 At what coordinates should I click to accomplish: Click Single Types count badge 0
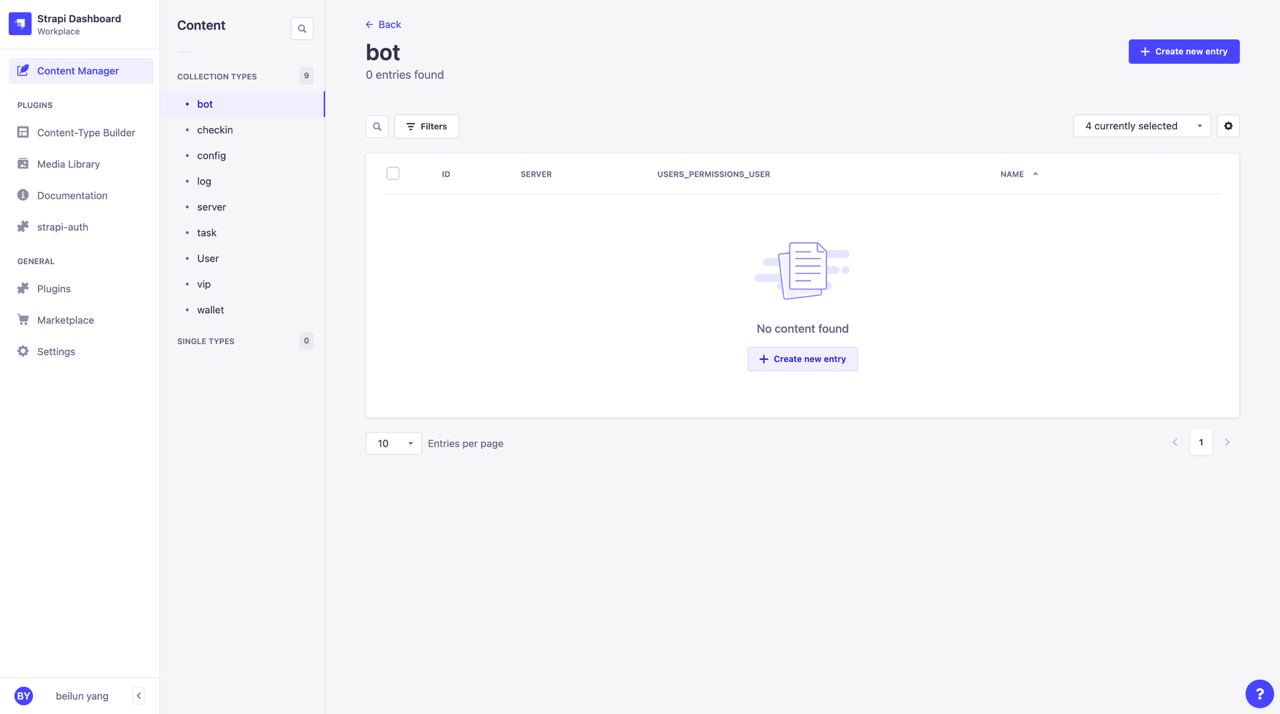[x=306, y=341]
